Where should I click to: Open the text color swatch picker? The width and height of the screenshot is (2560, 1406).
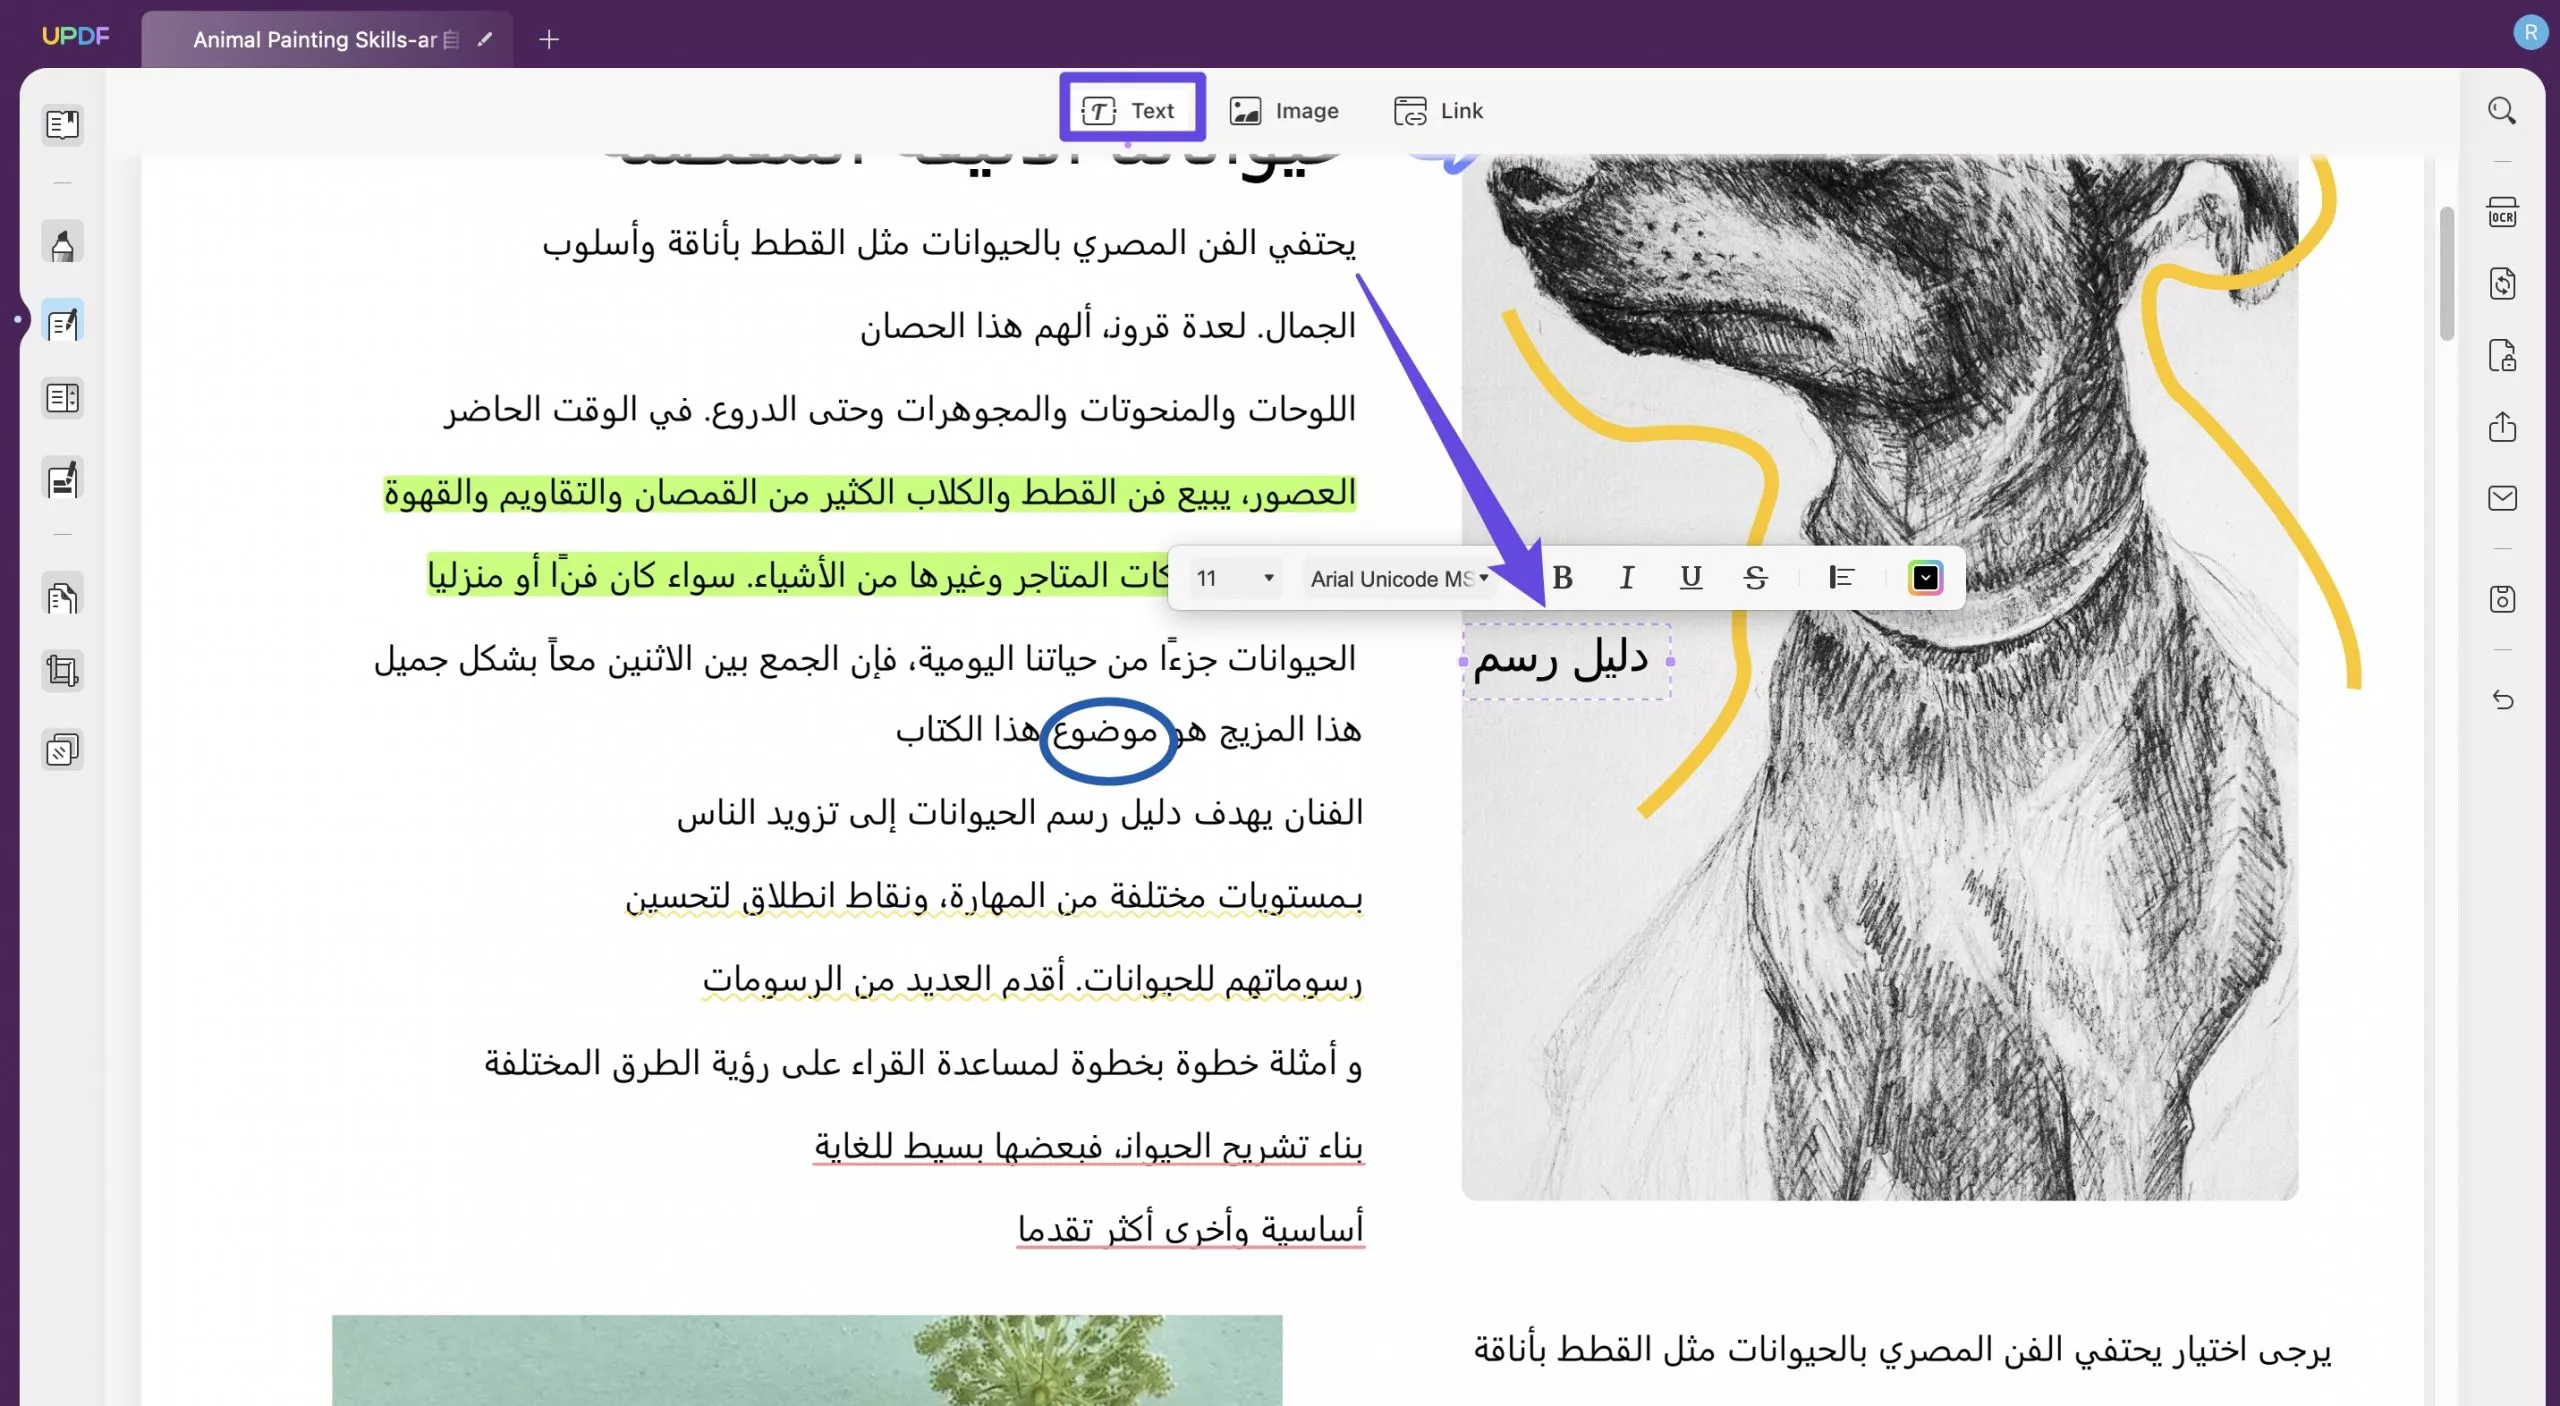(1925, 577)
